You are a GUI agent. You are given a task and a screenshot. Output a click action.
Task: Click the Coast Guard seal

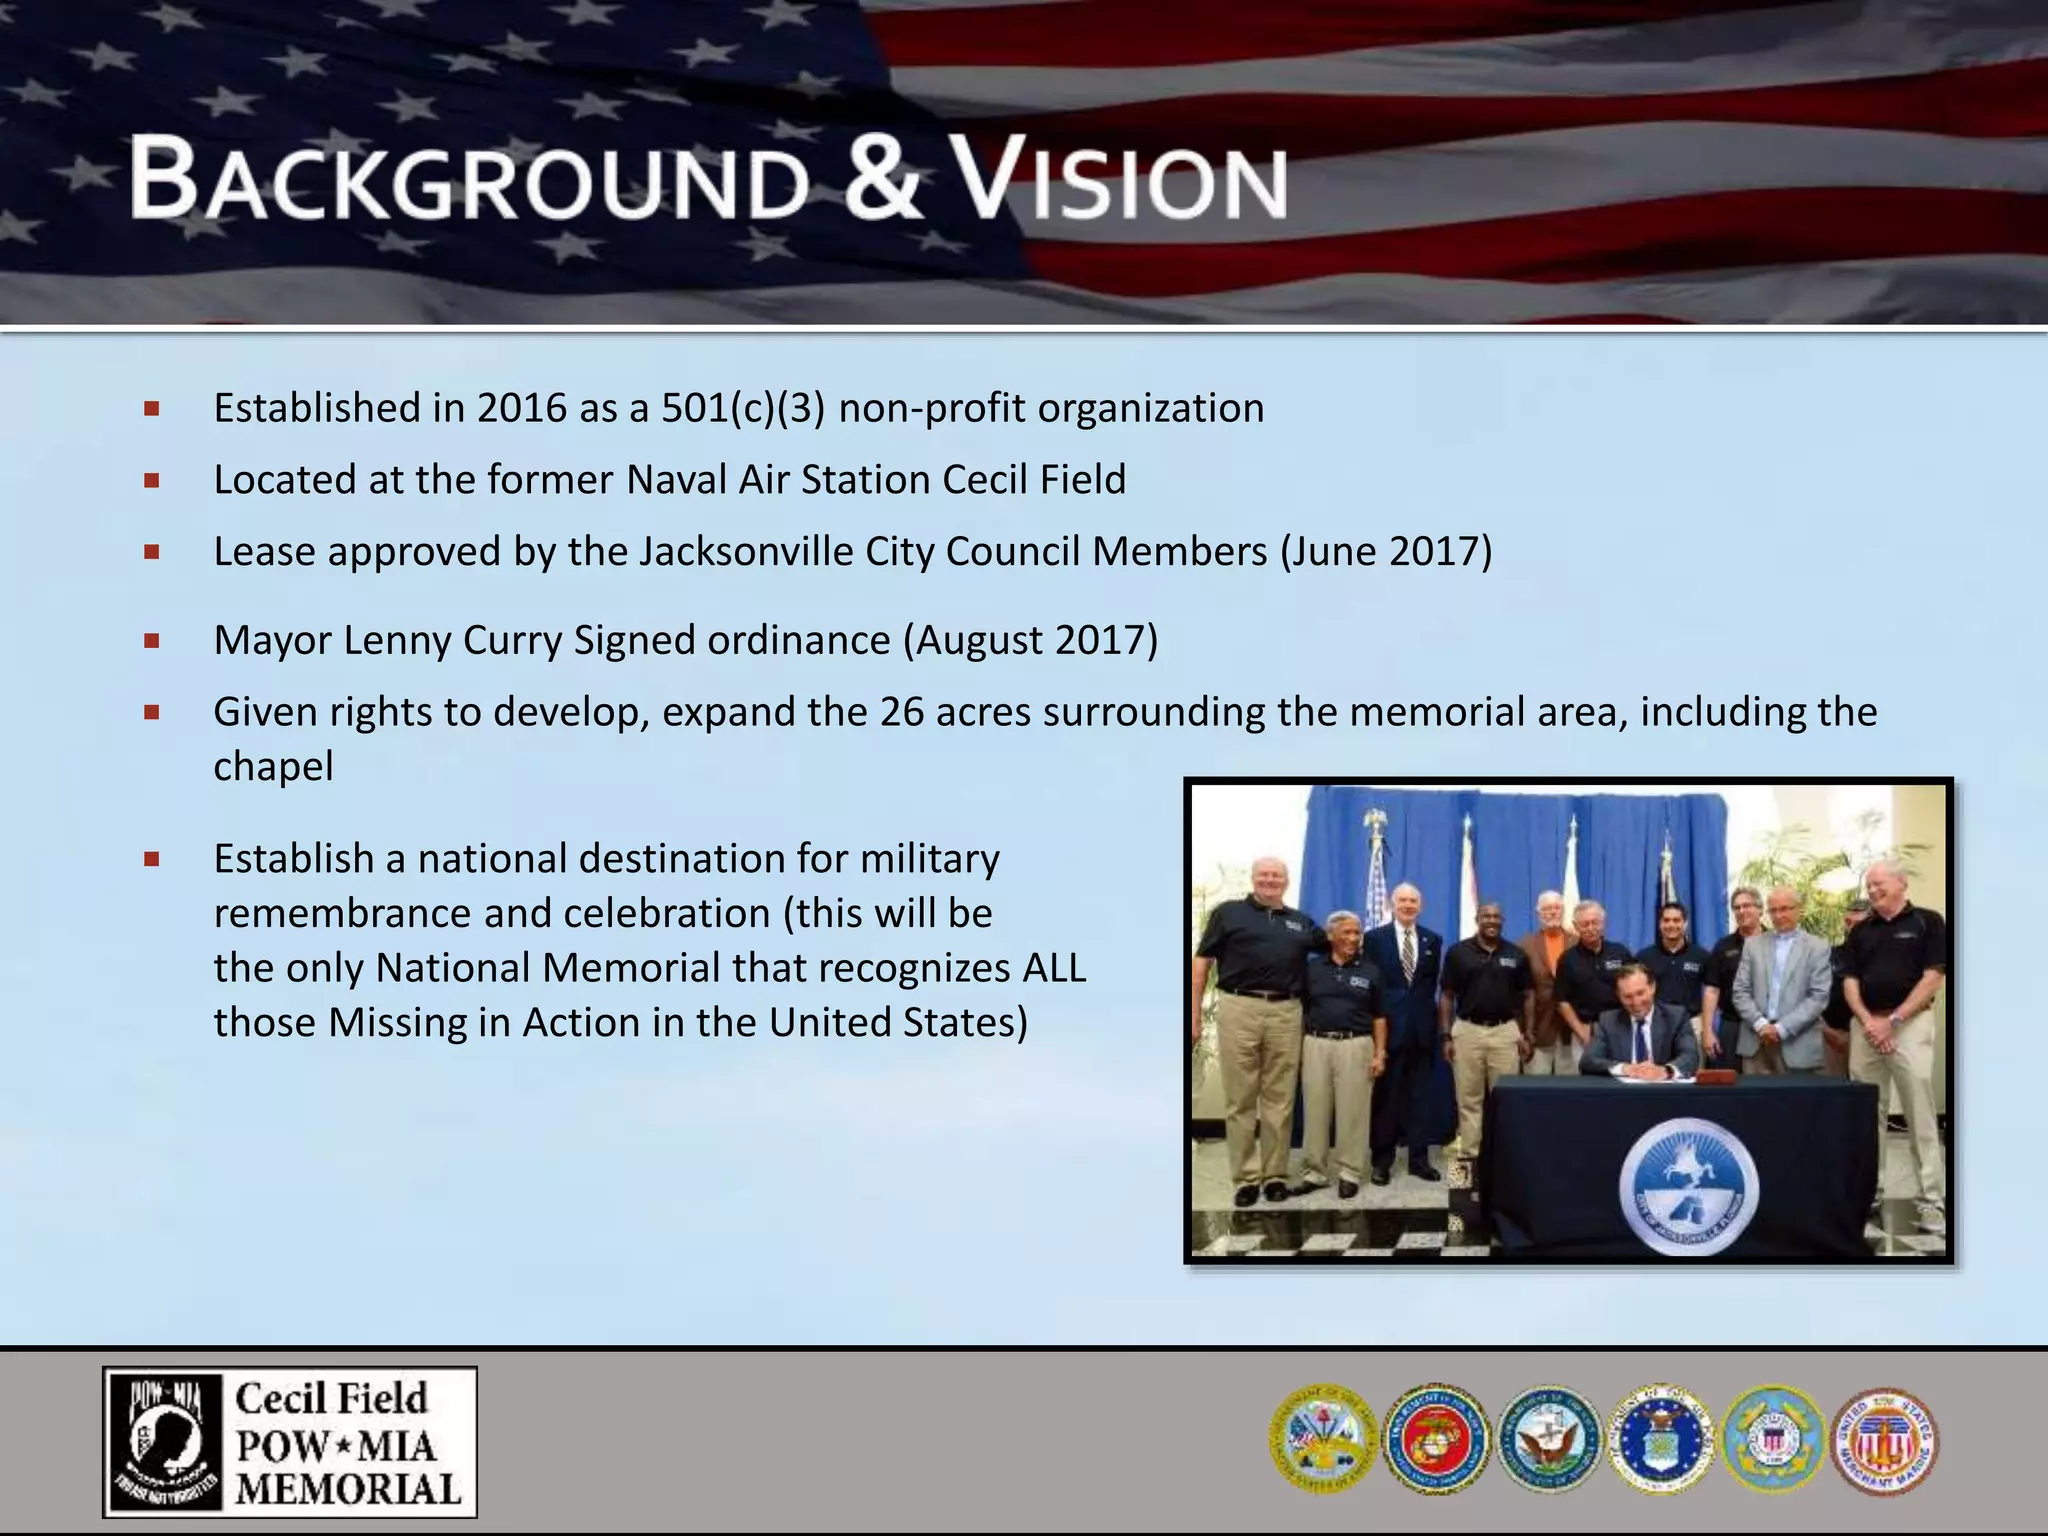point(1774,1440)
